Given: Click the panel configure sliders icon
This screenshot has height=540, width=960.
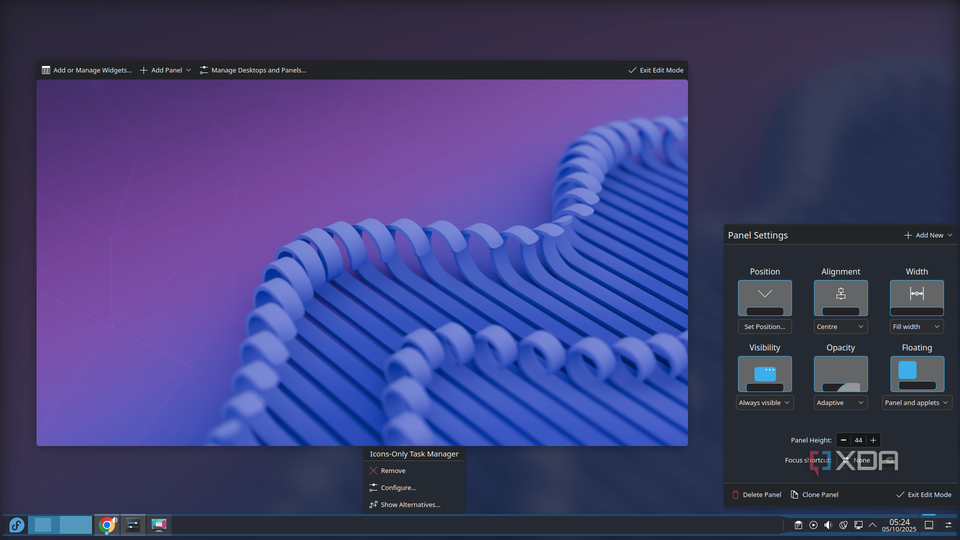Looking at the screenshot, I should 948,525.
